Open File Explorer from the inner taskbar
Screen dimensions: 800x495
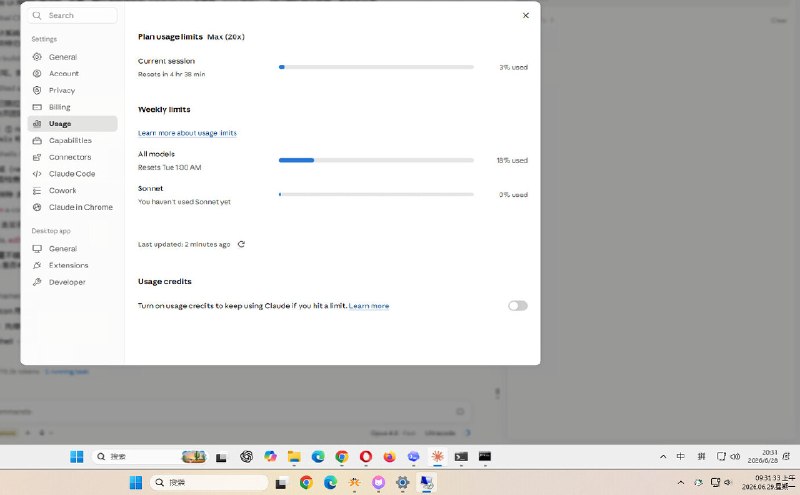point(294,457)
